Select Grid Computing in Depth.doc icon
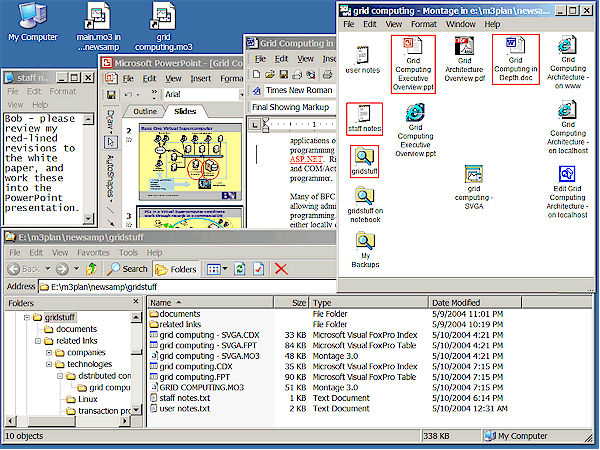 pyautogui.click(x=515, y=59)
